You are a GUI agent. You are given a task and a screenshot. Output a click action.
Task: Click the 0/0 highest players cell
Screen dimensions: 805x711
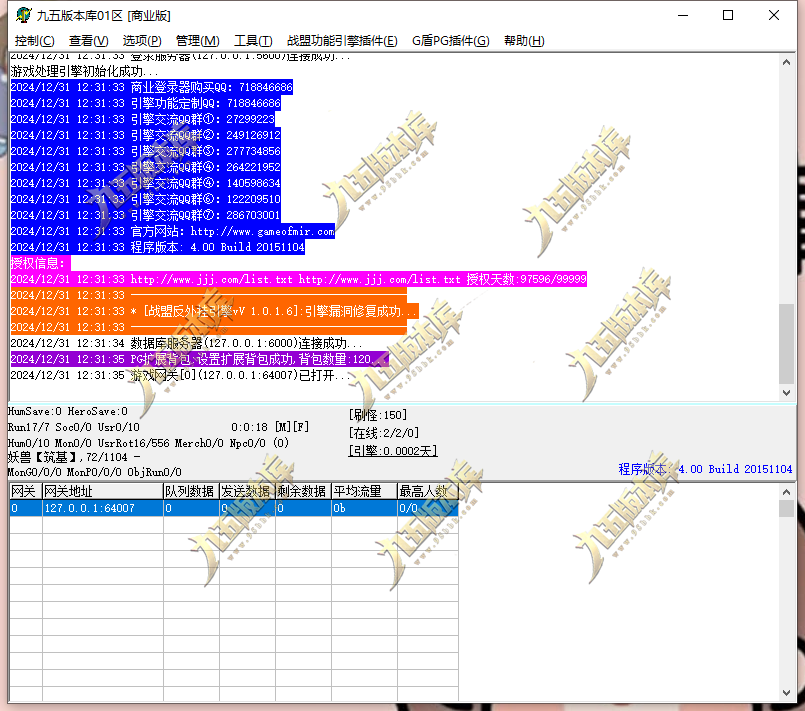[x=428, y=508]
